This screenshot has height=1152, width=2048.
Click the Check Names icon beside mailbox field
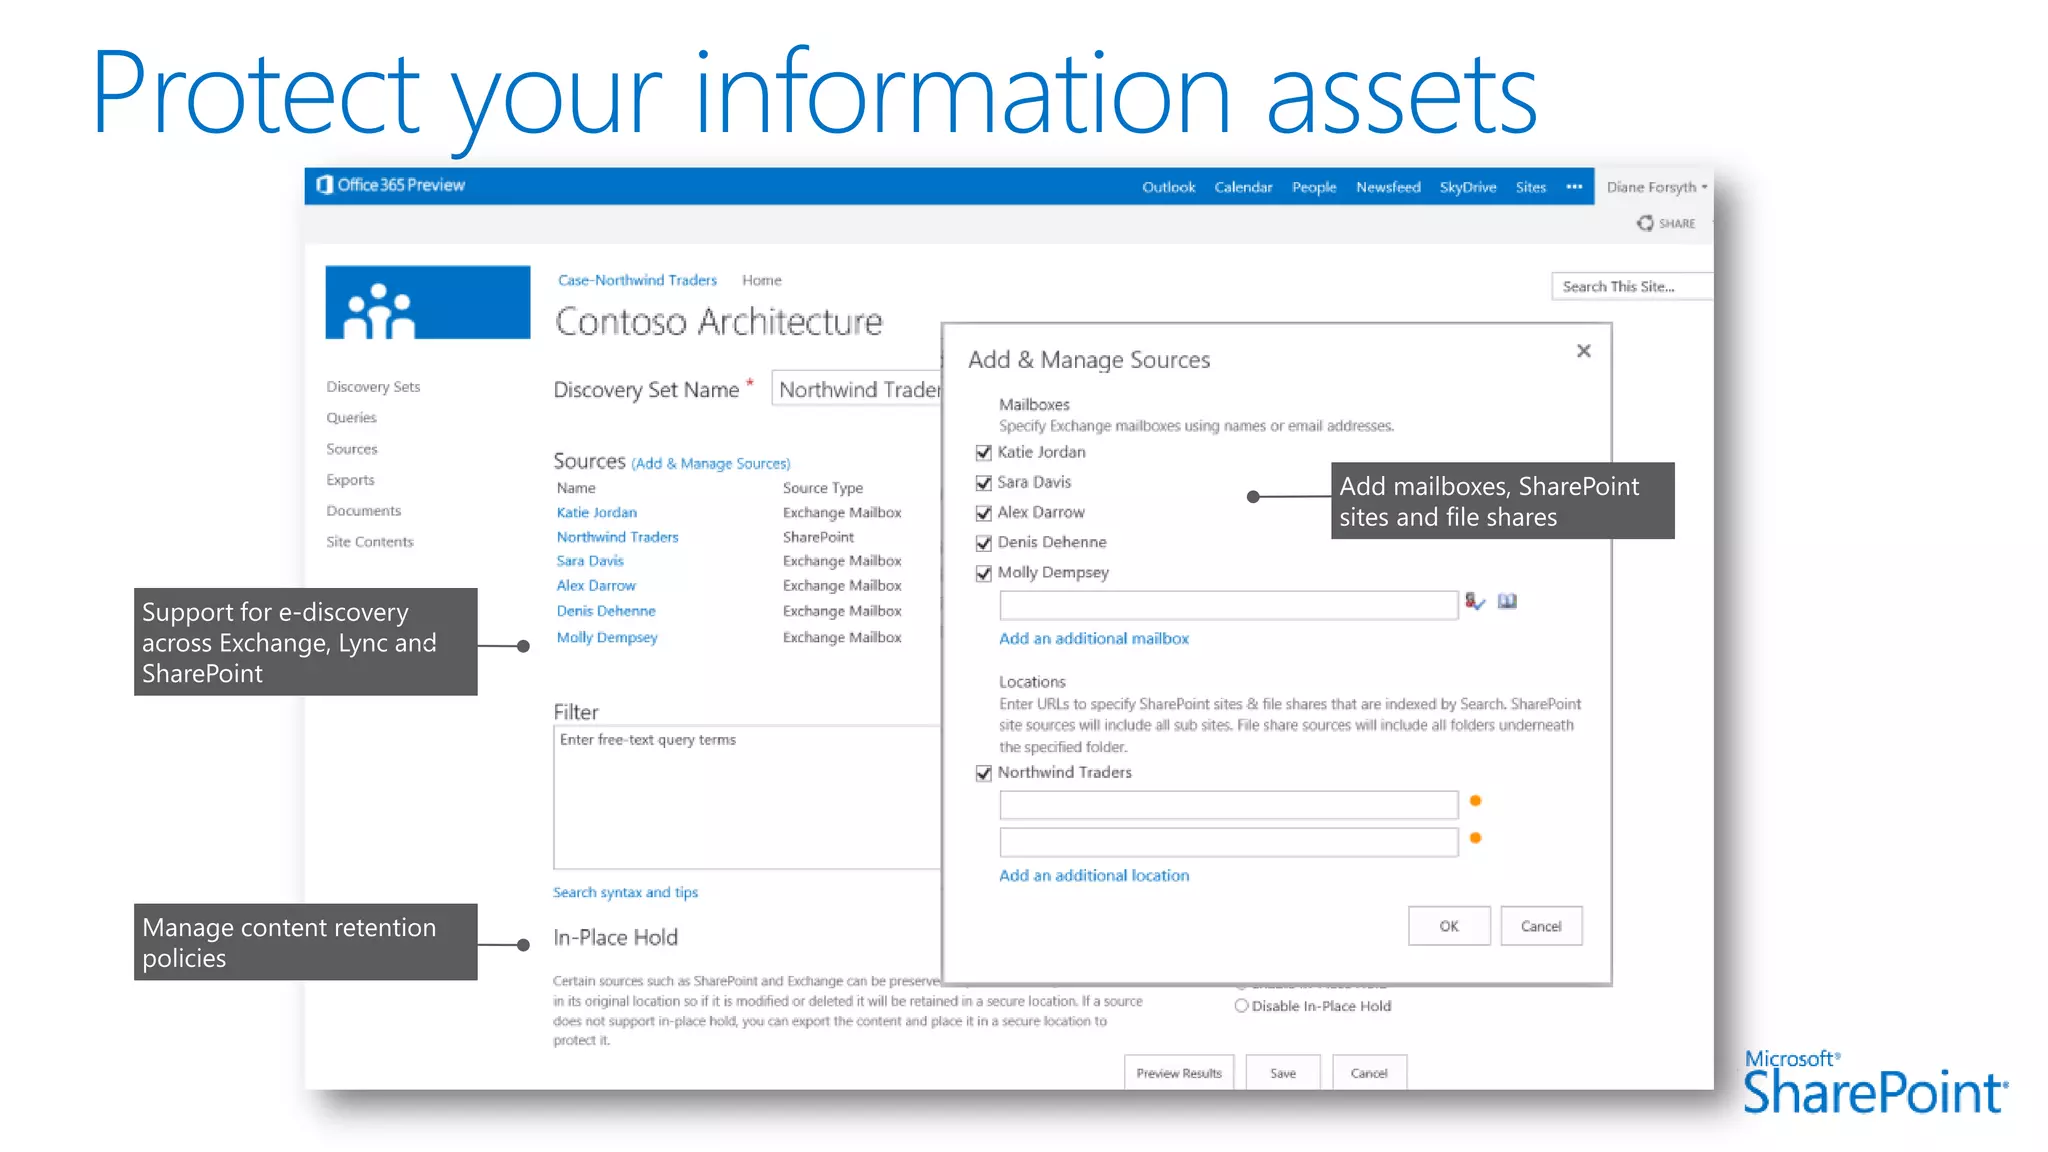(x=1474, y=601)
